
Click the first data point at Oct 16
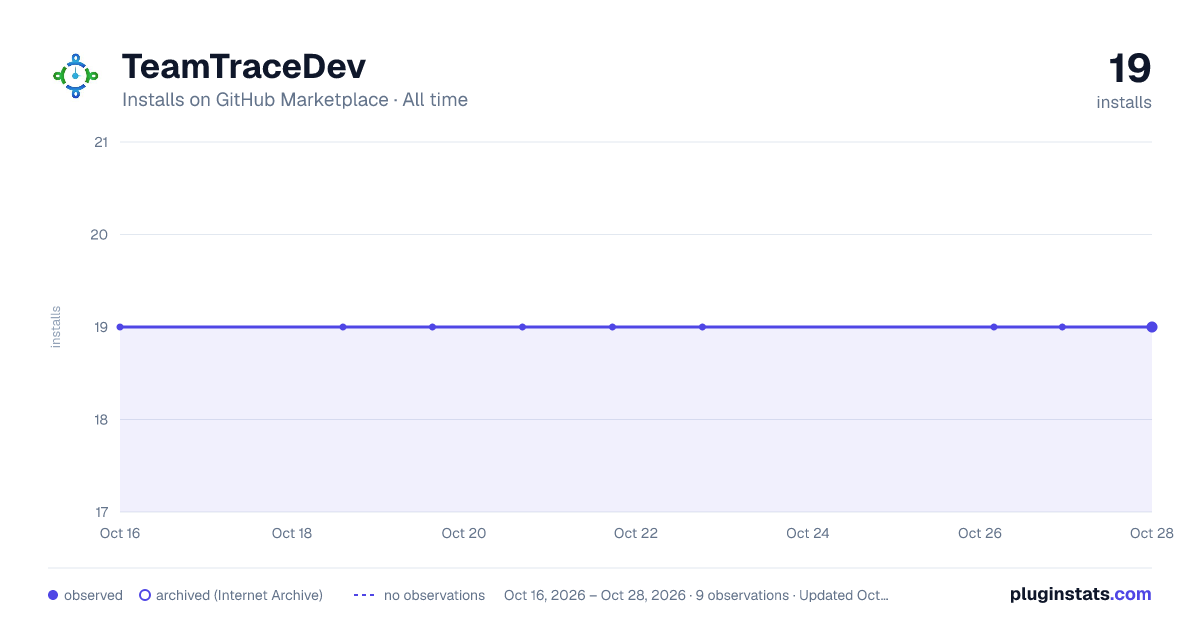click(x=120, y=327)
